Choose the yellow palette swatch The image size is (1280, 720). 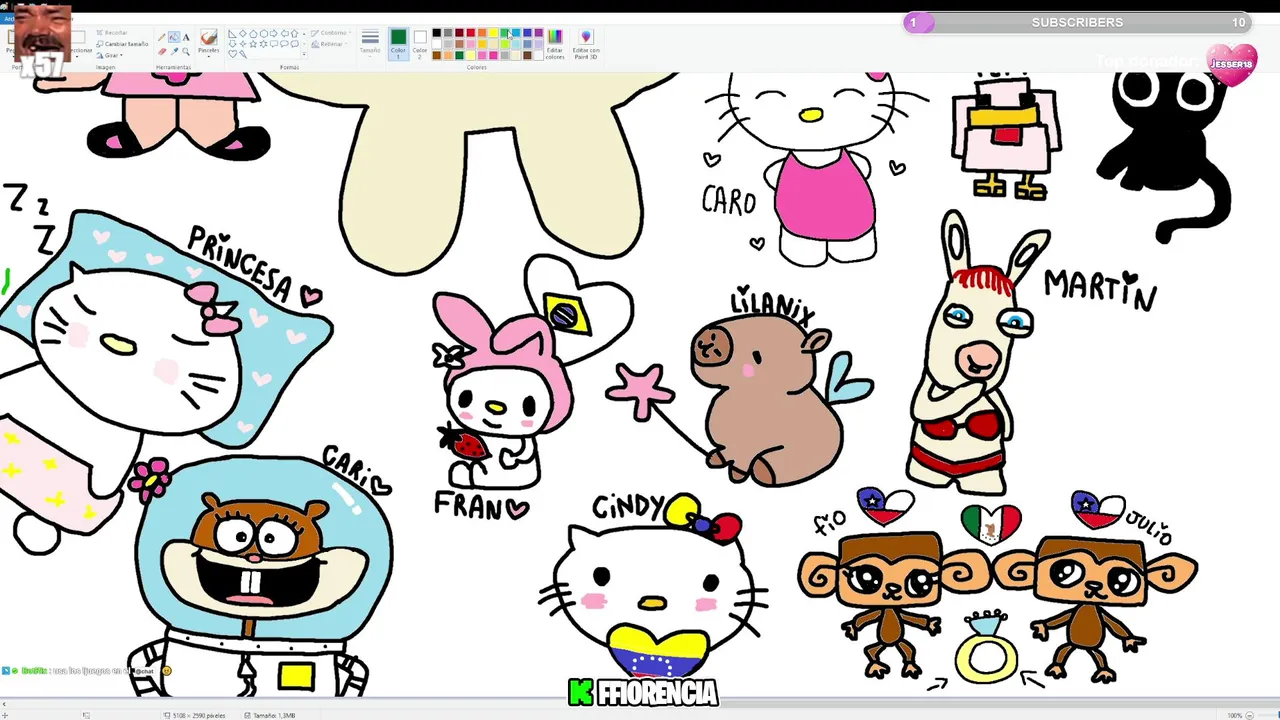click(x=493, y=32)
